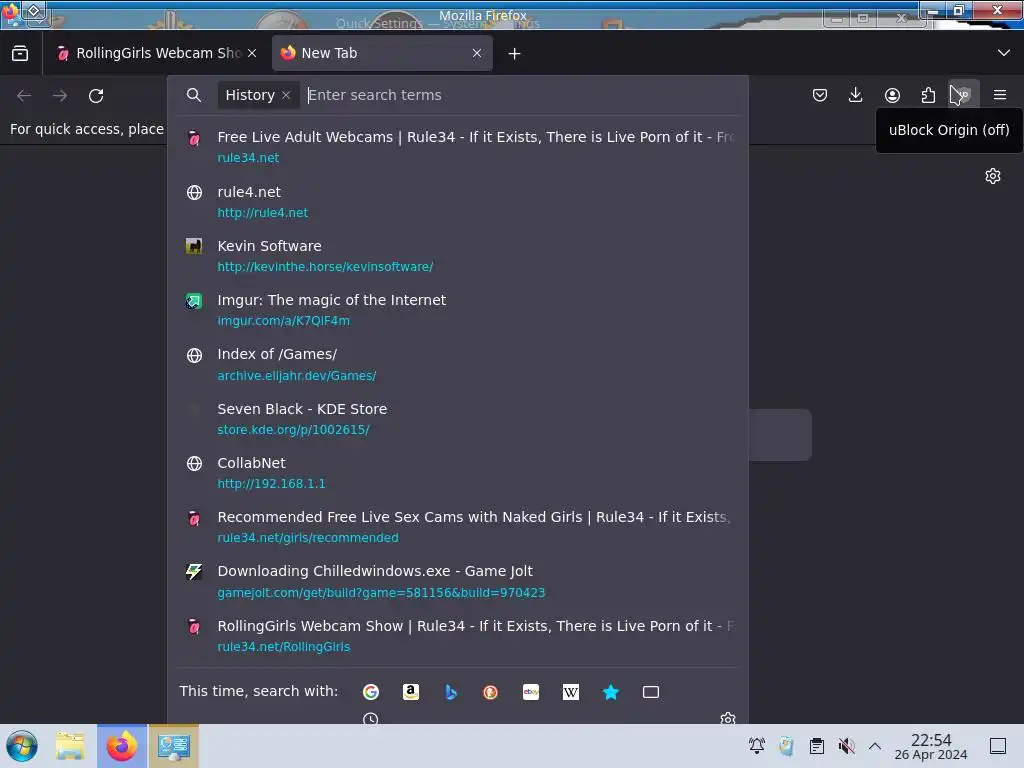Click the magnifier icon in the address bar
Viewport: 1024px width, 768px height.
tap(193, 95)
